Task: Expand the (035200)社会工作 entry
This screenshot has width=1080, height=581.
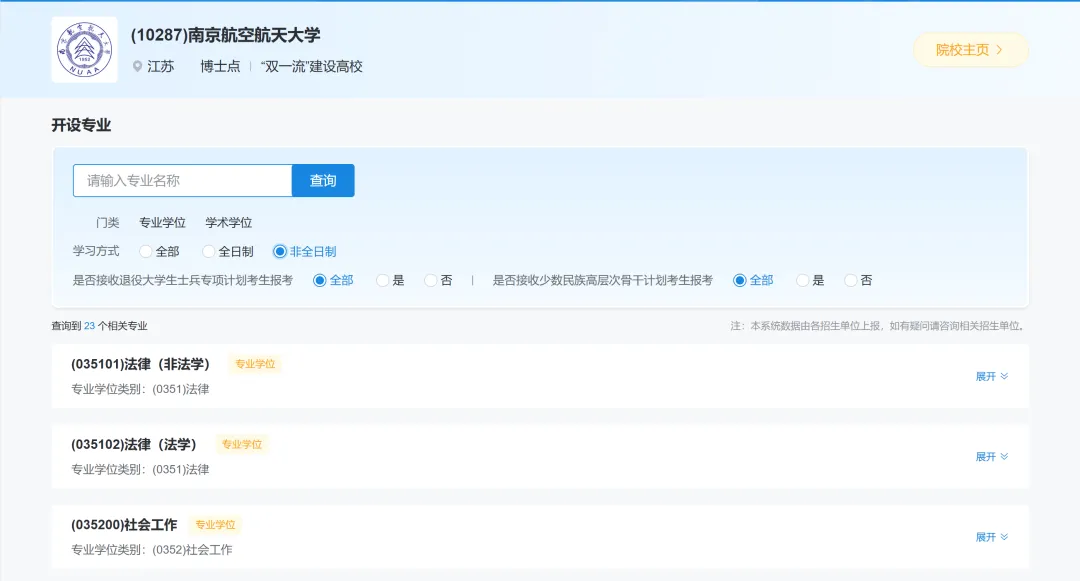Action: pyautogui.click(x=992, y=537)
